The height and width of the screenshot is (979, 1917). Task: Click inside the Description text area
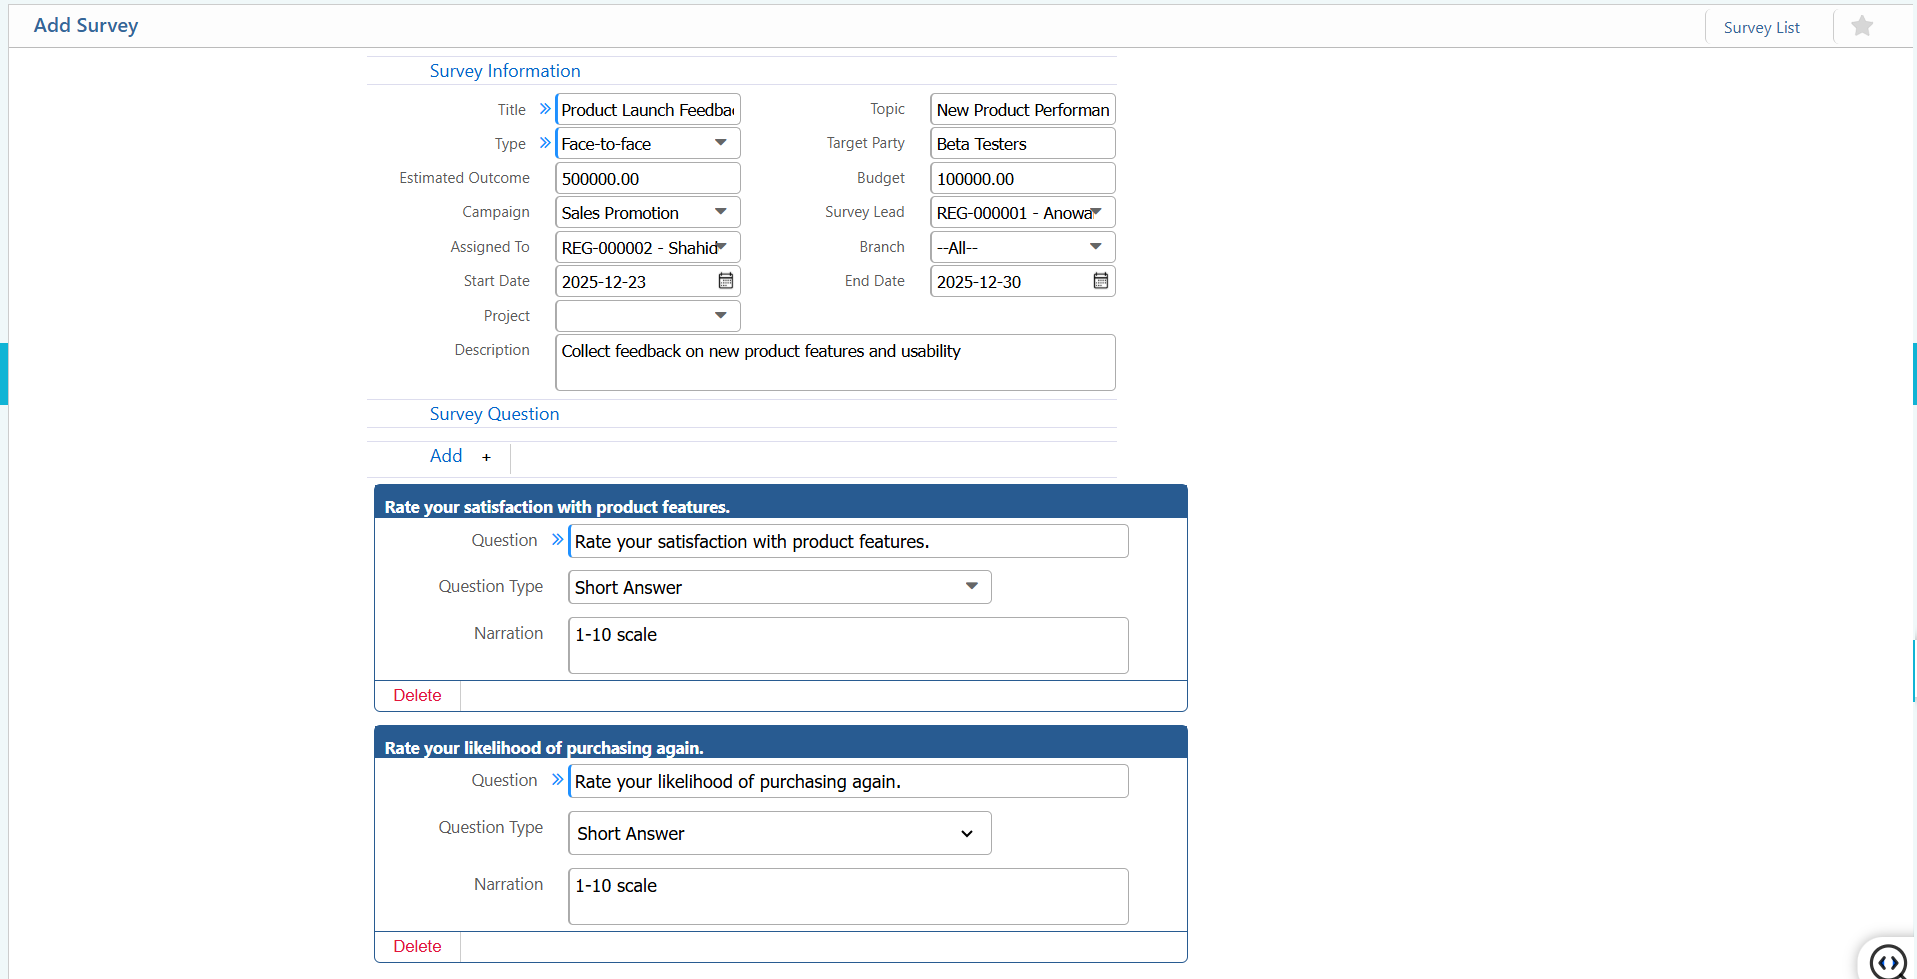834,362
